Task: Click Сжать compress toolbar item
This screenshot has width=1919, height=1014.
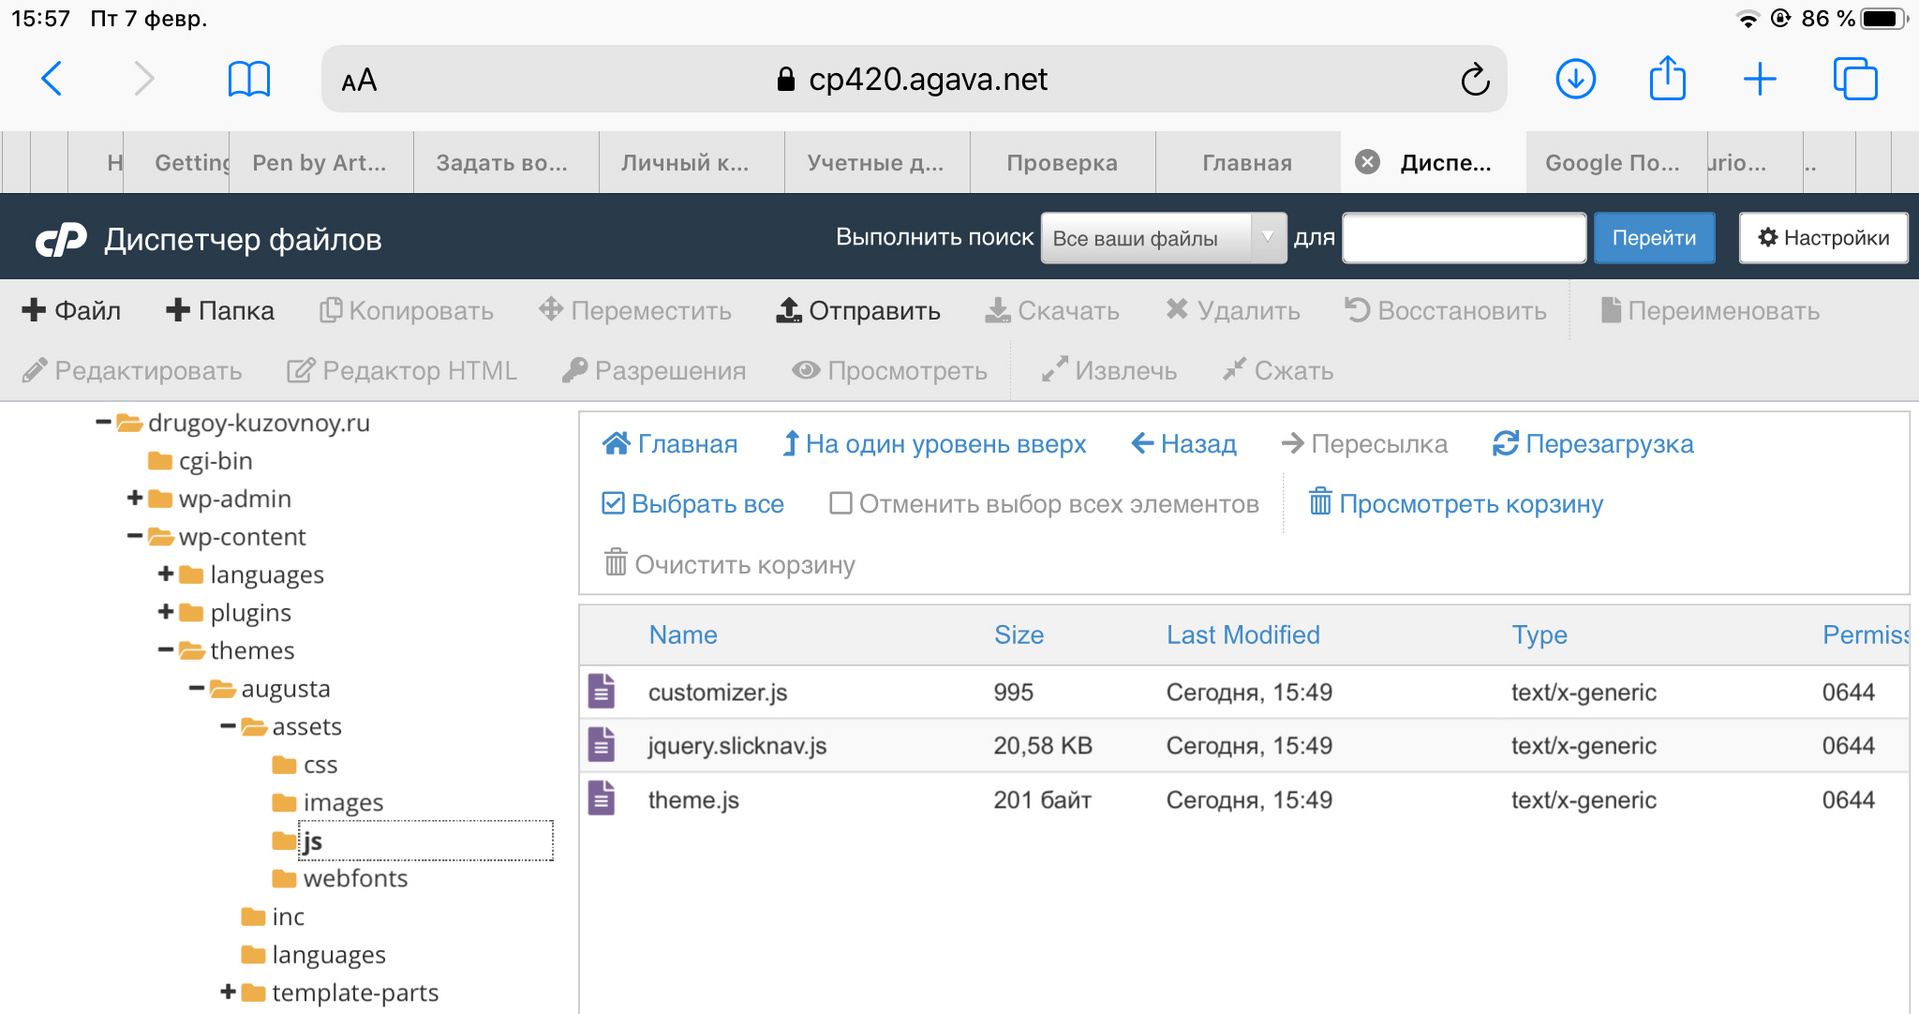Action: [x=1278, y=371]
